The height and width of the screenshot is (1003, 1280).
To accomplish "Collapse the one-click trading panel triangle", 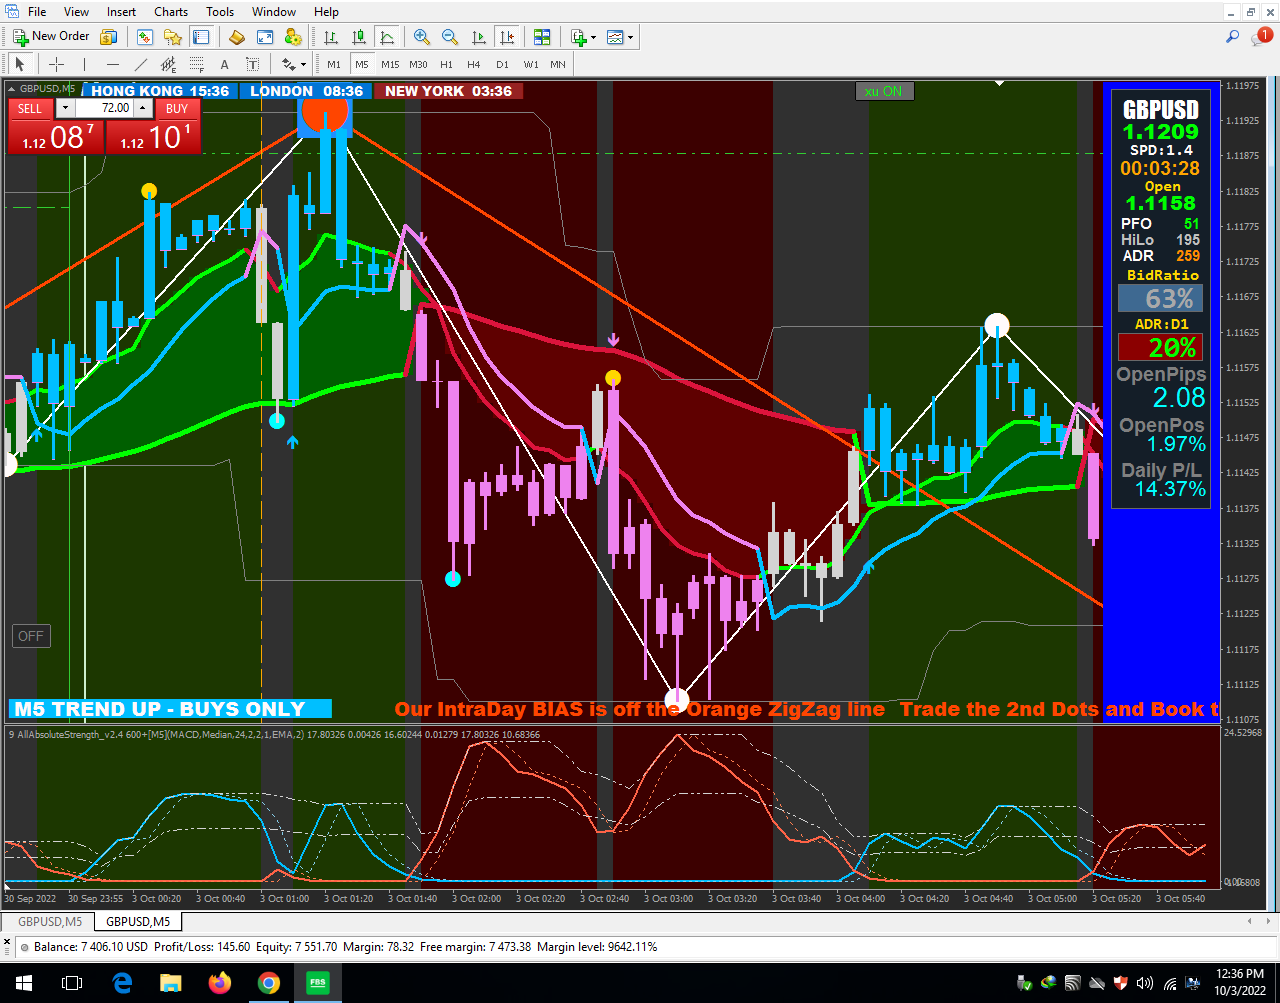I will [12, 89].
